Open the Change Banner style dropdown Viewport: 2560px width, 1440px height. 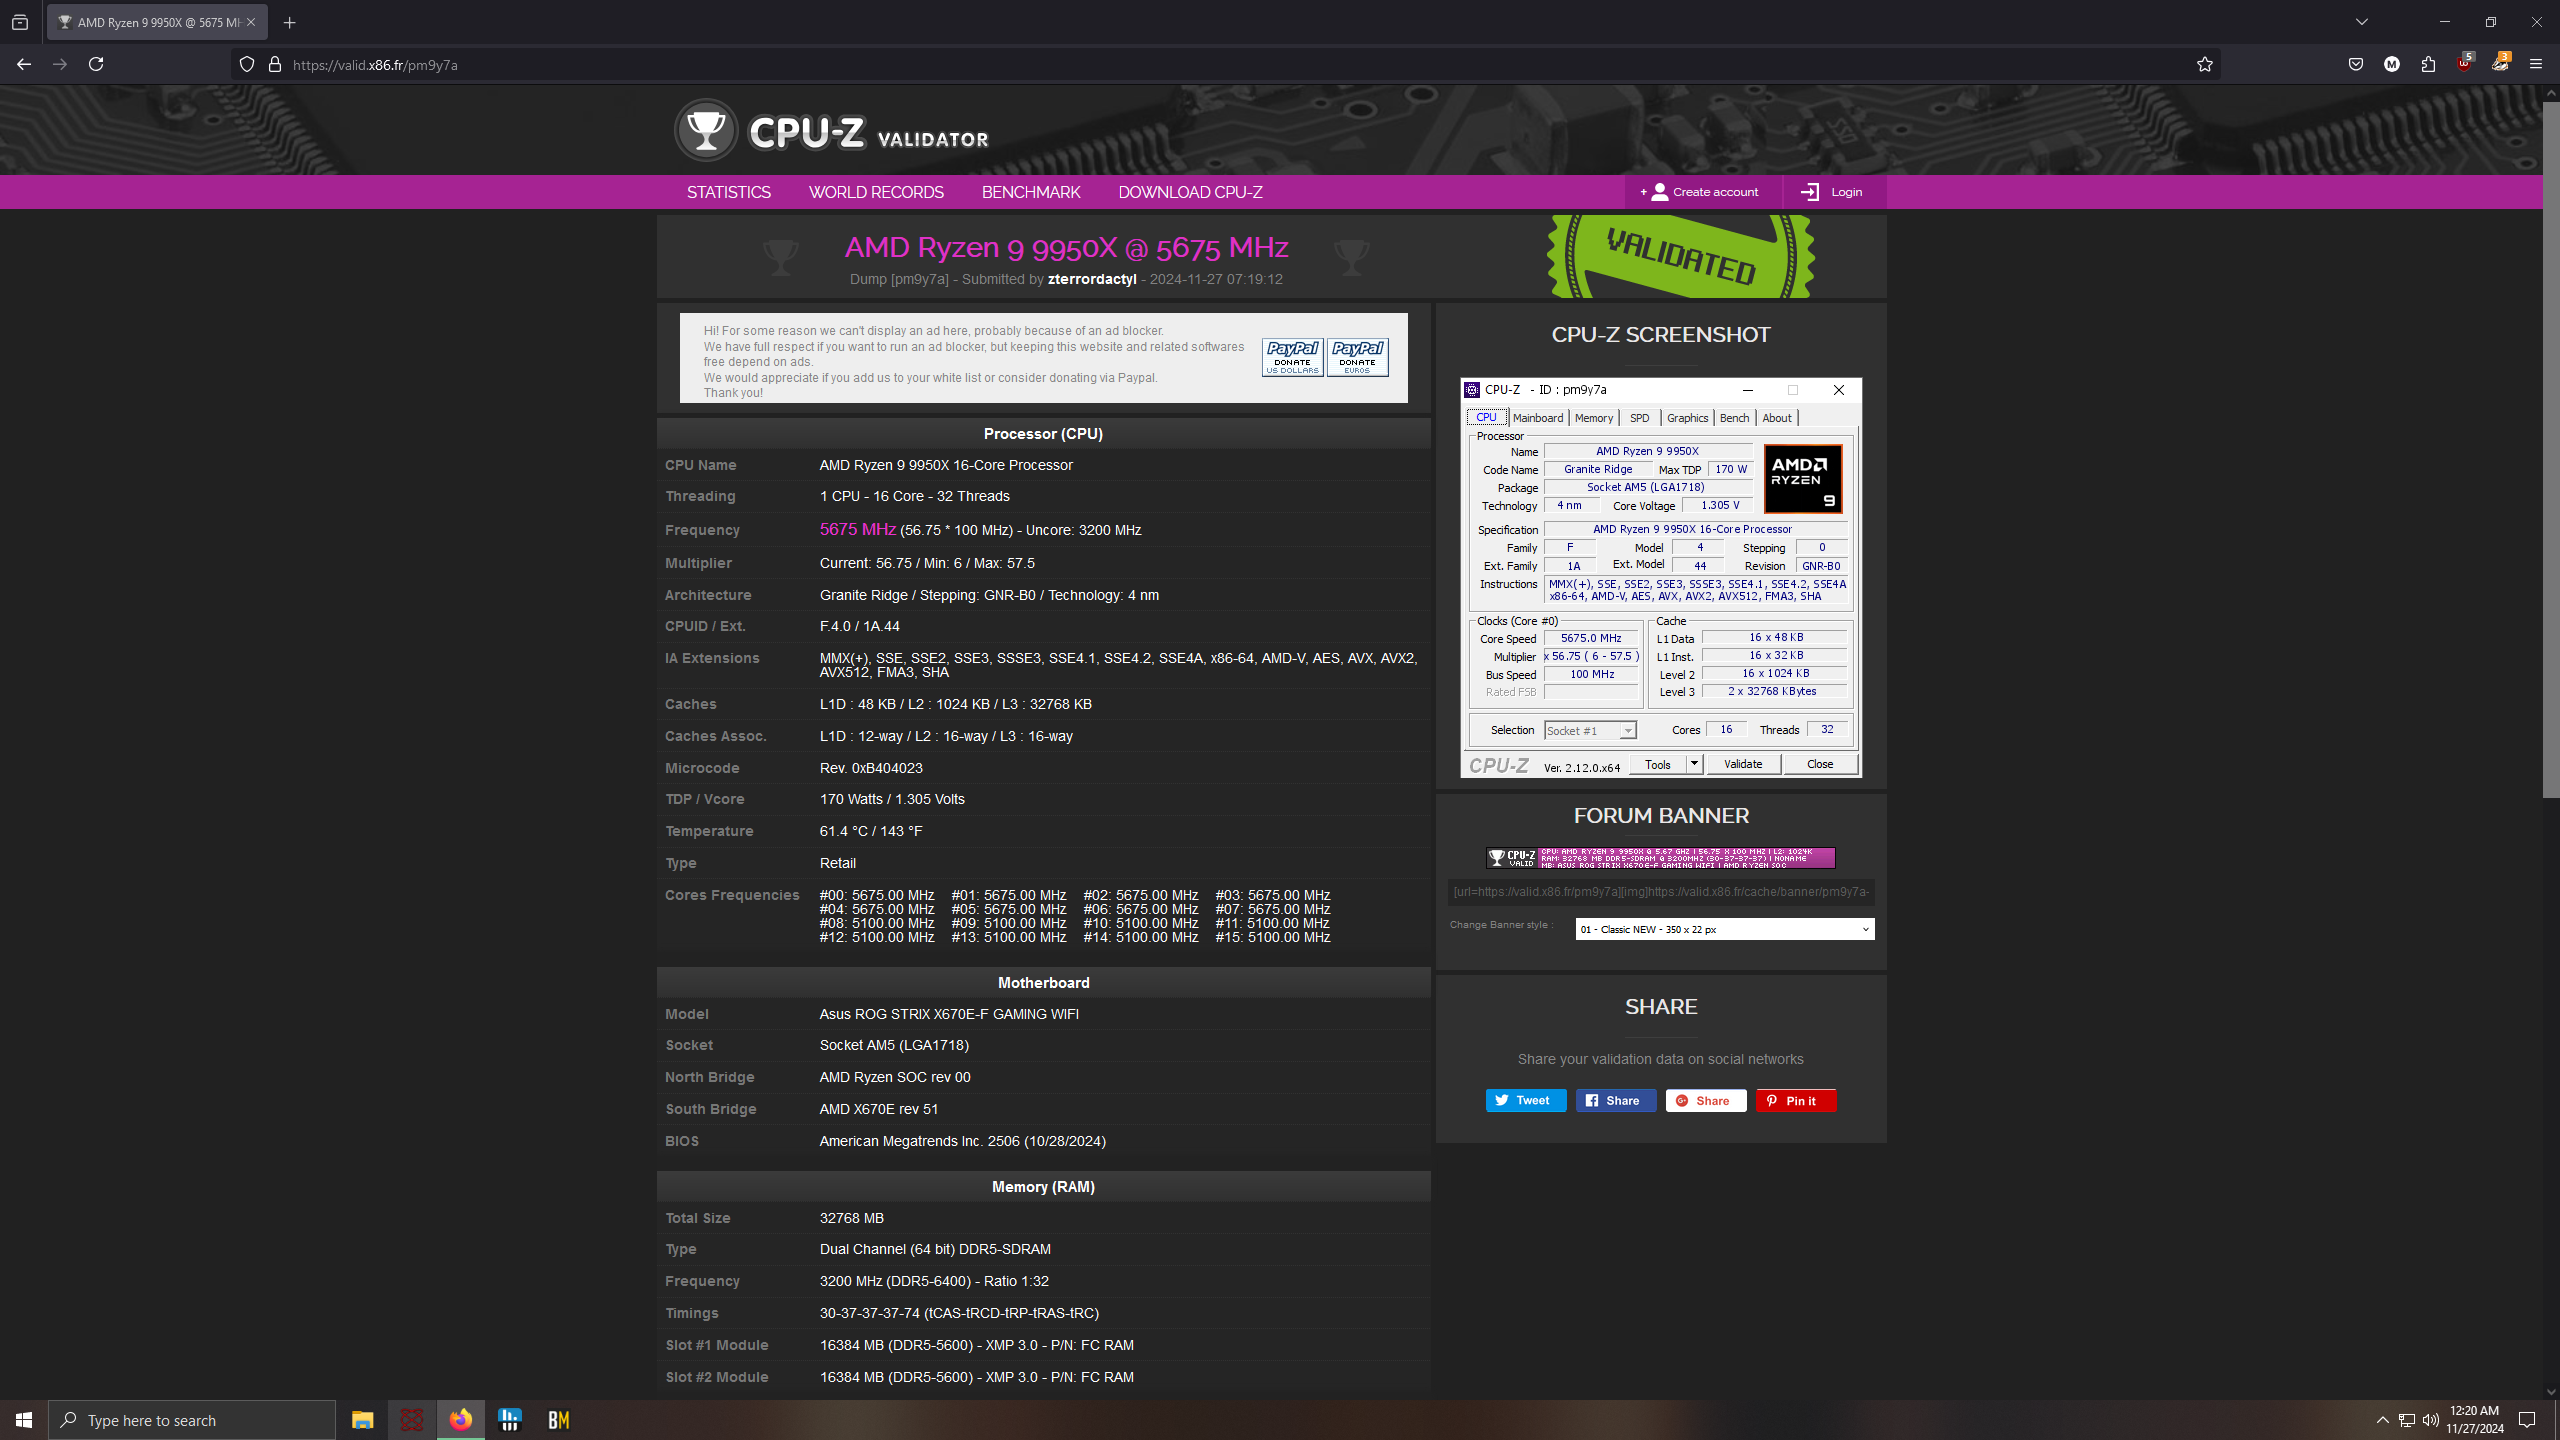[x=1725, y=929]
